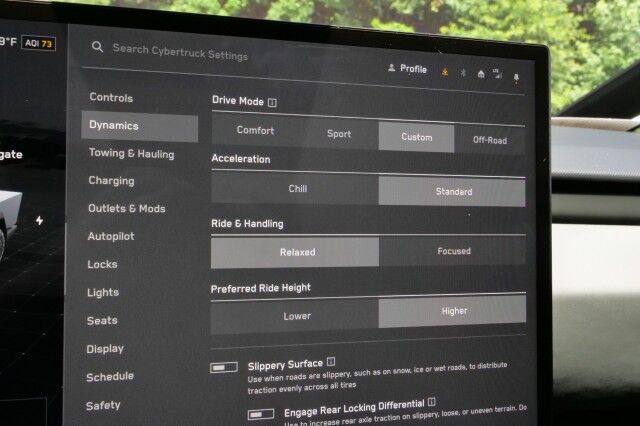The image size is (640, 426).
Task: Tap the orange status icon beside Profile
Action: (x=445, y=72)
